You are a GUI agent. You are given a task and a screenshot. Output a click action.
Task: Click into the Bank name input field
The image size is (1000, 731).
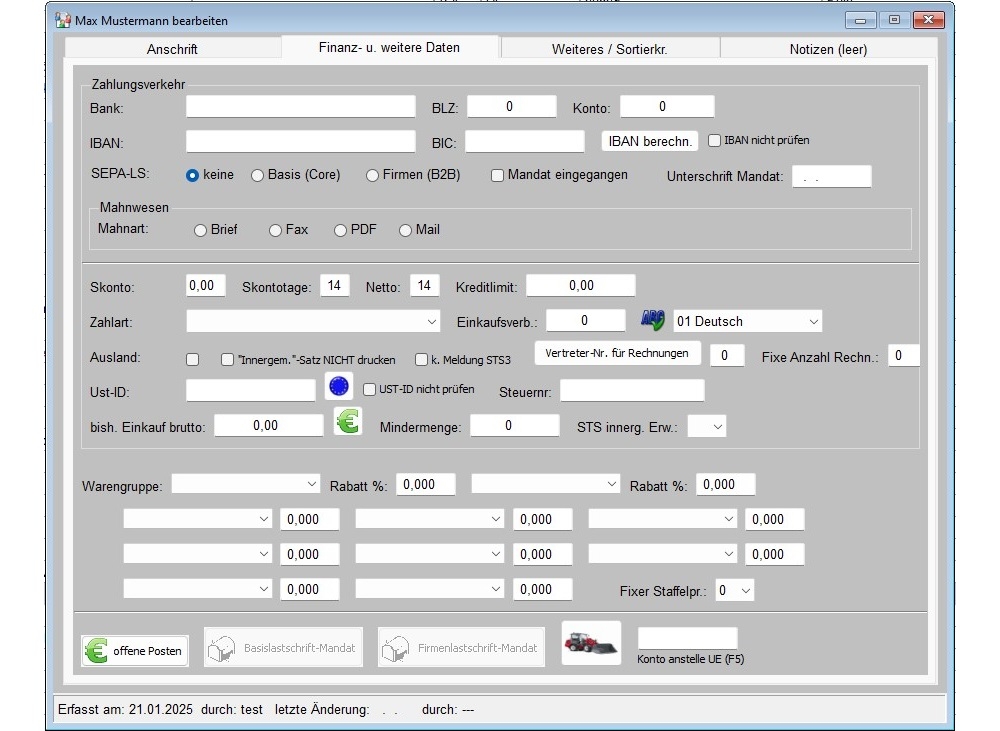coord(300,107)
